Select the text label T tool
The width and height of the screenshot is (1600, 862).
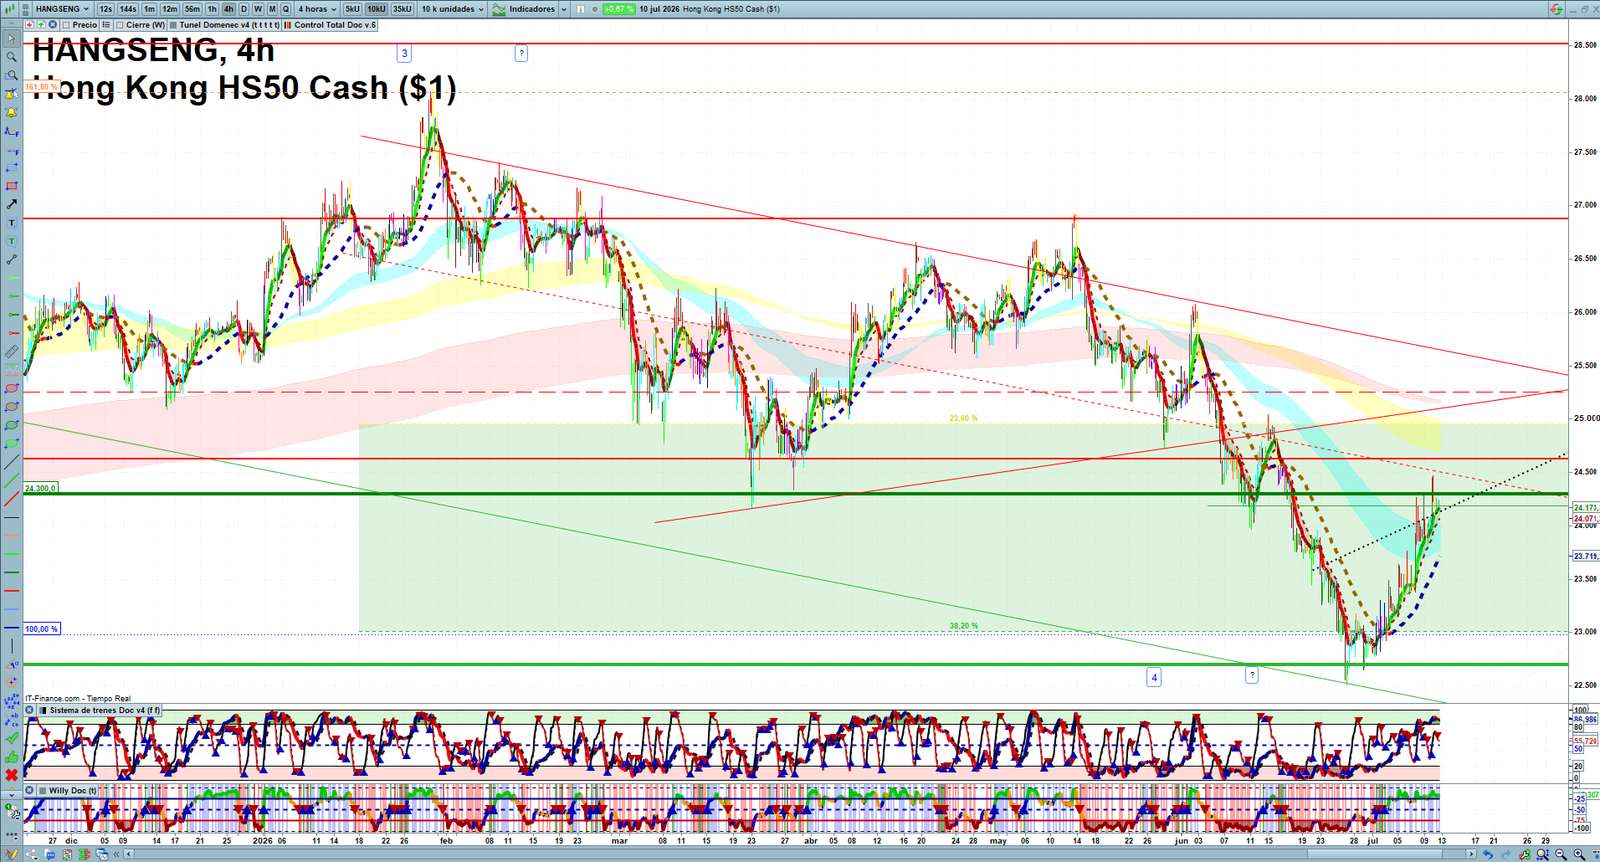(12, 223)
